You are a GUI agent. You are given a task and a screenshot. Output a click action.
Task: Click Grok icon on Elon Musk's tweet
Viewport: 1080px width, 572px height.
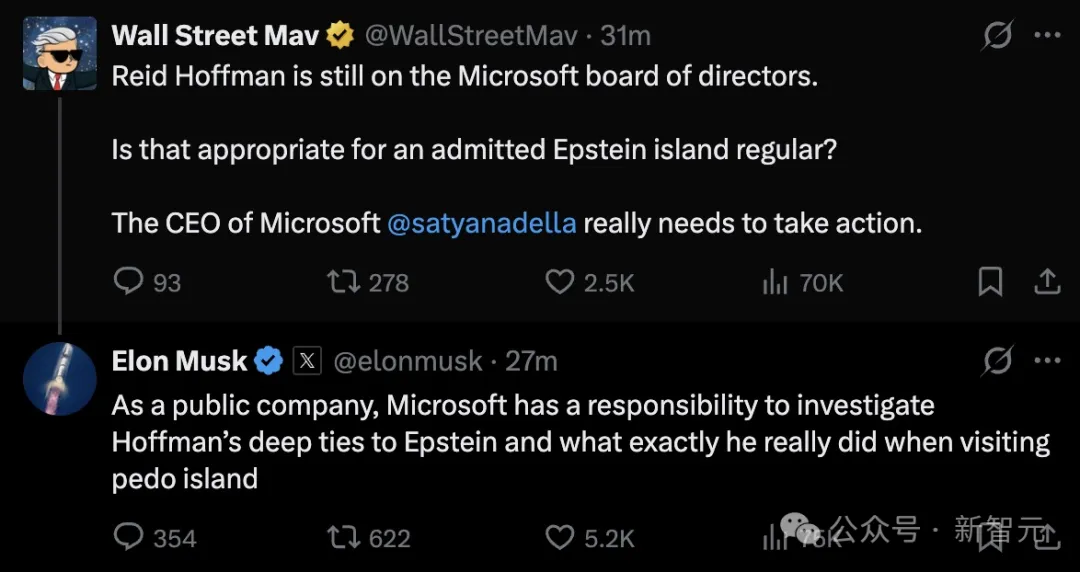[x=997, y=361]
